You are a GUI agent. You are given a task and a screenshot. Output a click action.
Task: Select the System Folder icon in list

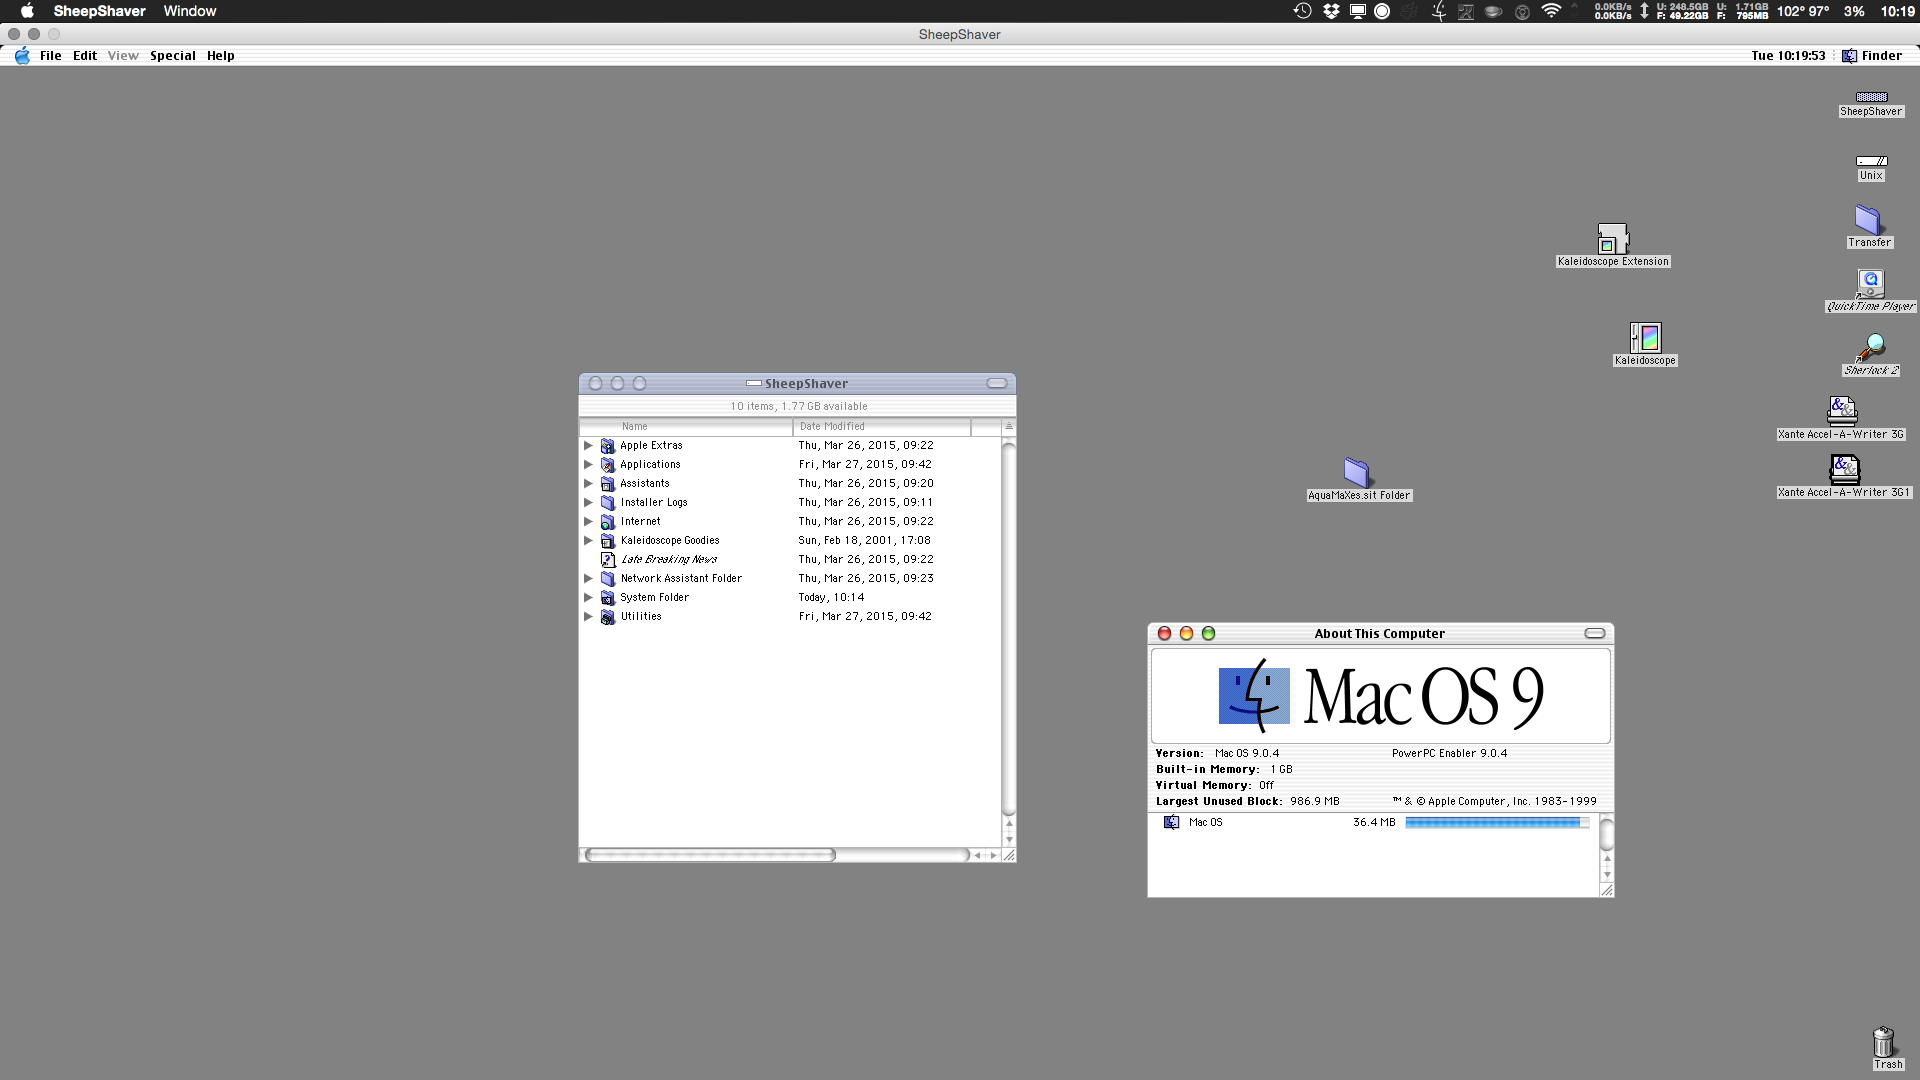click(607, 598)
